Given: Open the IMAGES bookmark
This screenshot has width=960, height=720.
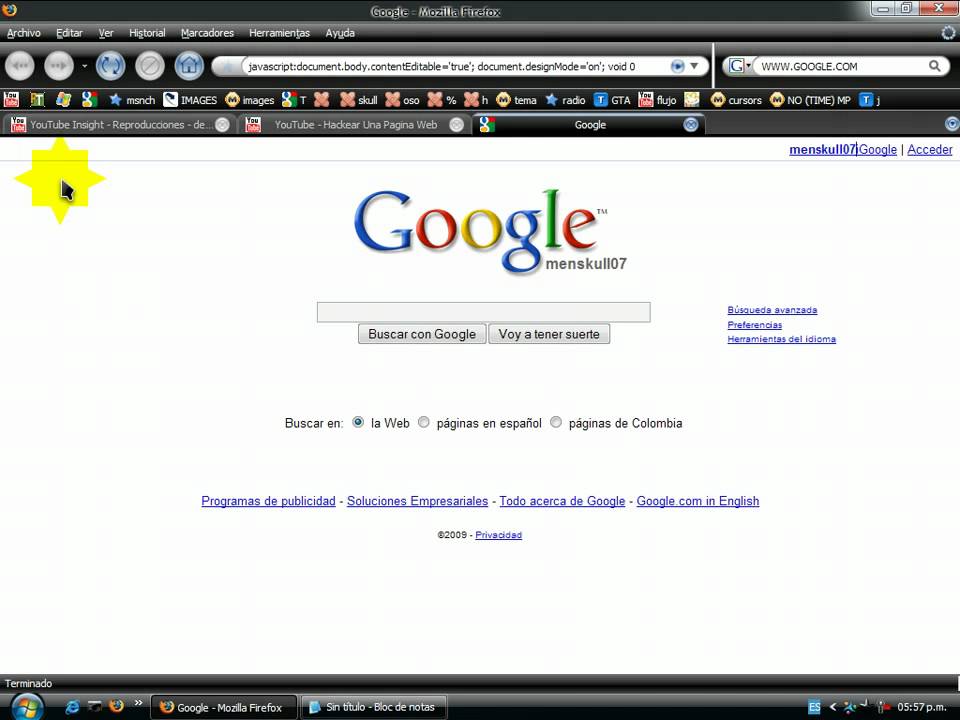Looking at the screenshot, I should [190, 100].
